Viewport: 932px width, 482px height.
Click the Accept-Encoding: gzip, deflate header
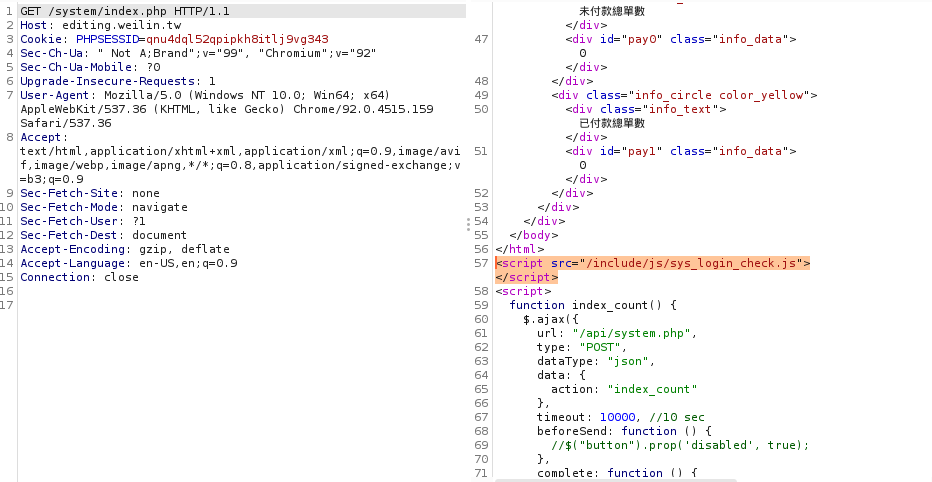[x=125, y=249]
